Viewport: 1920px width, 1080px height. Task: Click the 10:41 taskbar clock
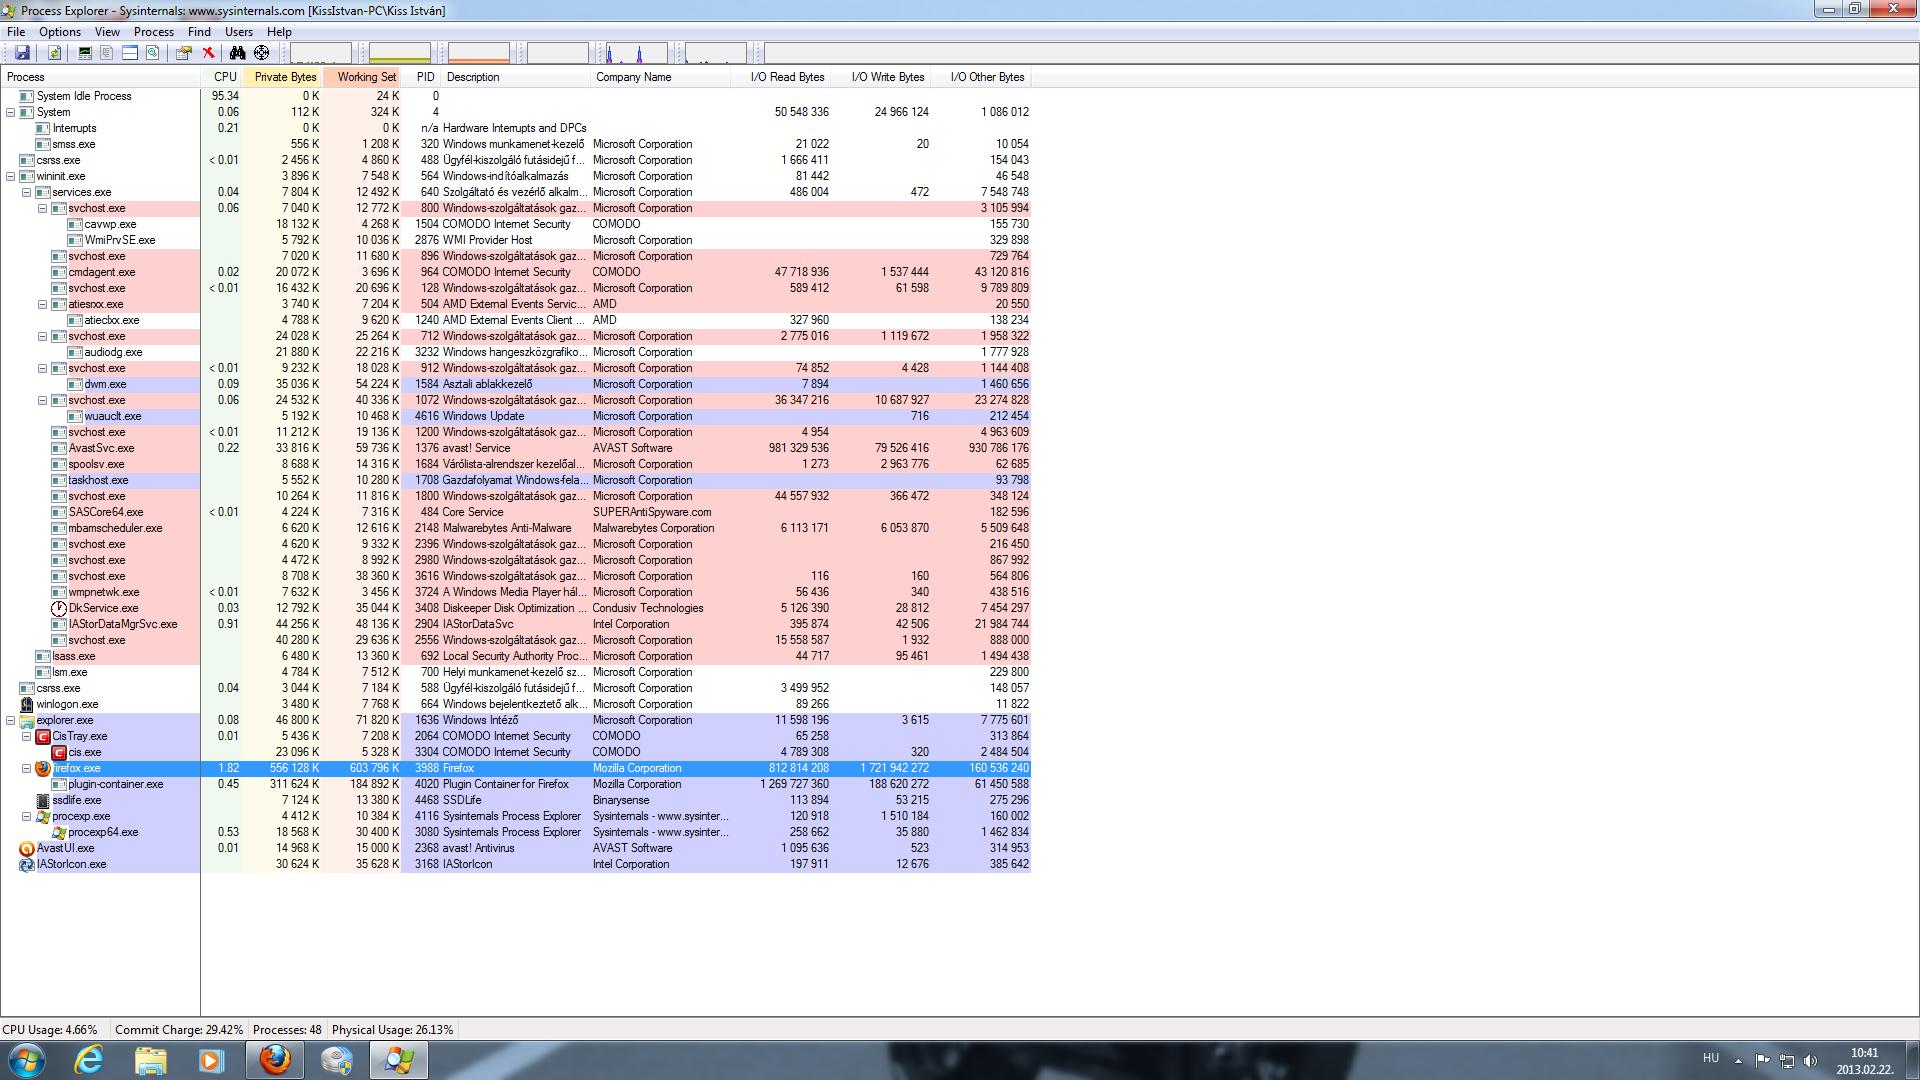[1864, 1053]
